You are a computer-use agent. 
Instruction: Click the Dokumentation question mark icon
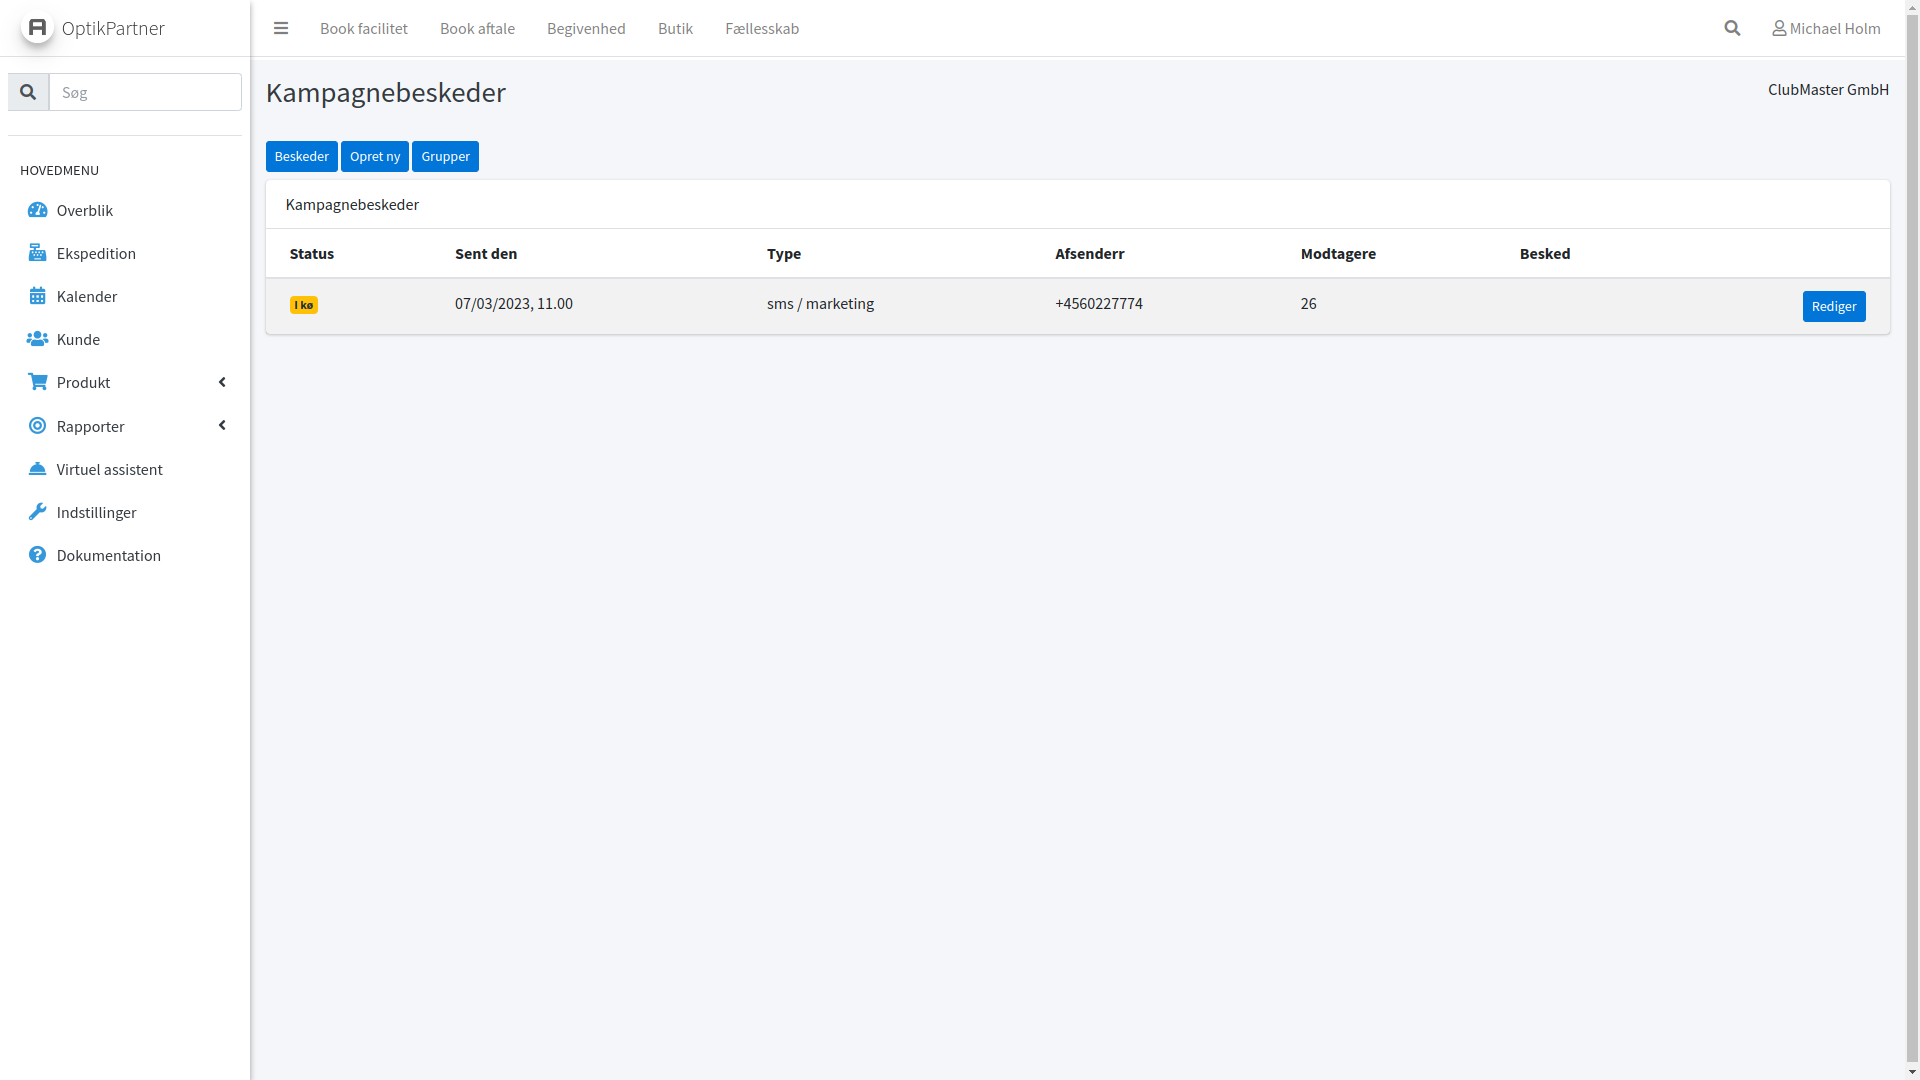[37, 555]
